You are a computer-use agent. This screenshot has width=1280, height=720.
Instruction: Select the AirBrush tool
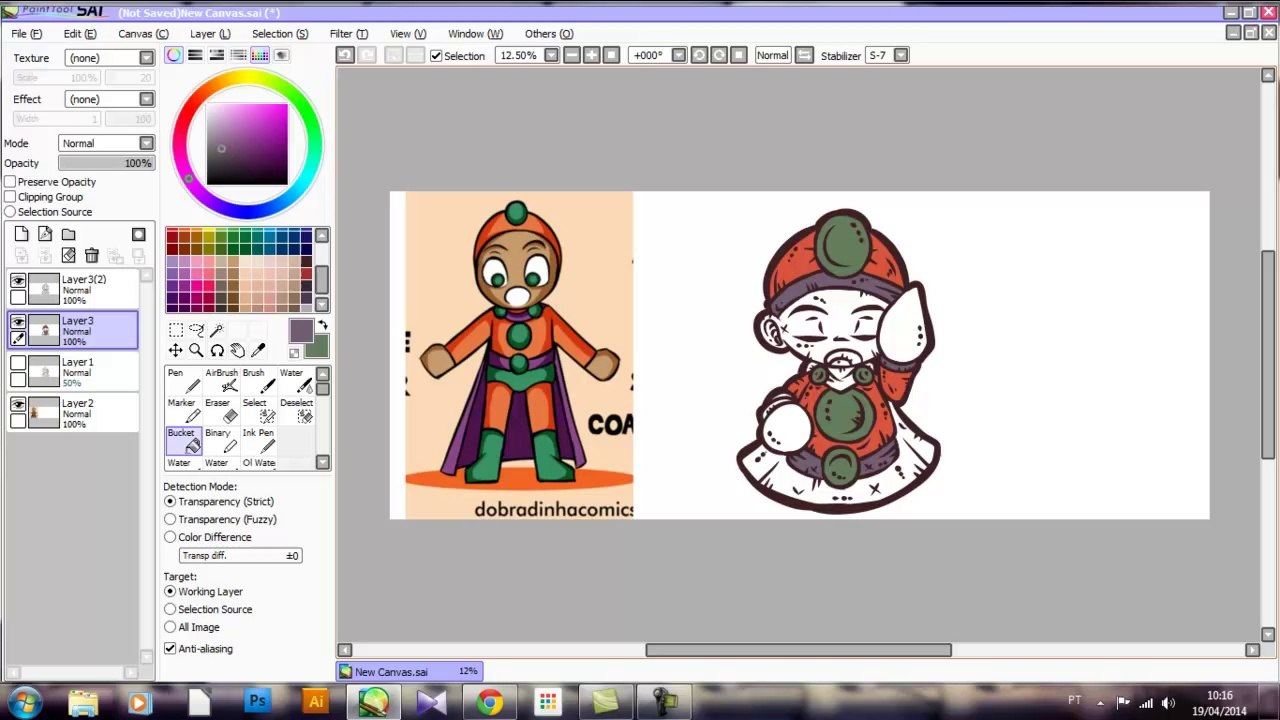pos(220,380)
